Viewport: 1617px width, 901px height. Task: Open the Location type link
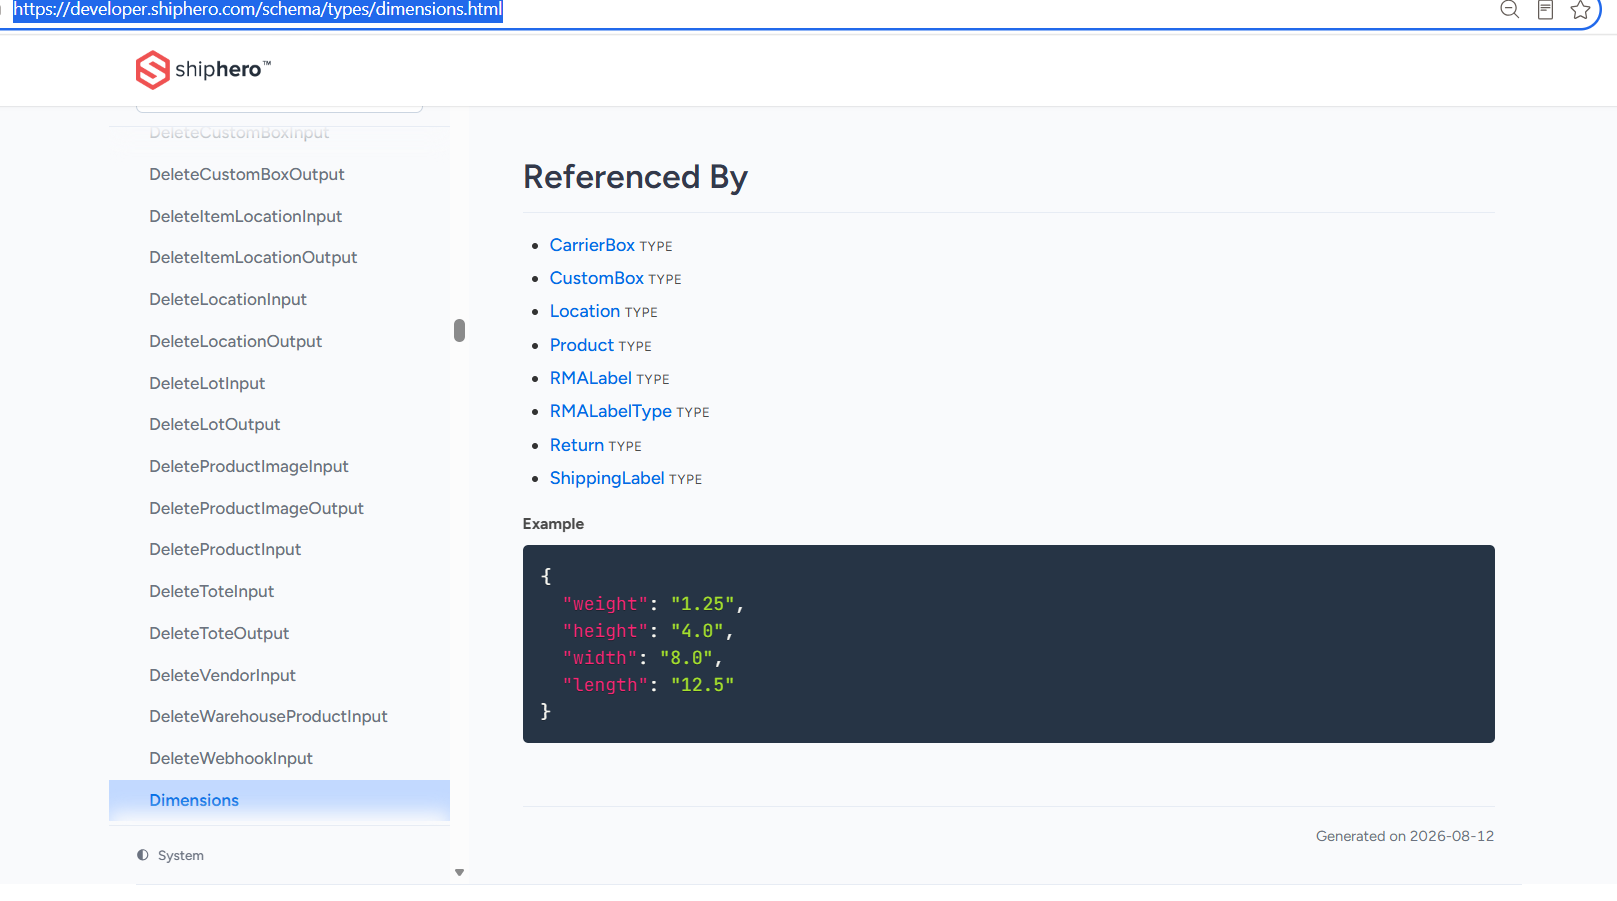click(x=585, y=311)
